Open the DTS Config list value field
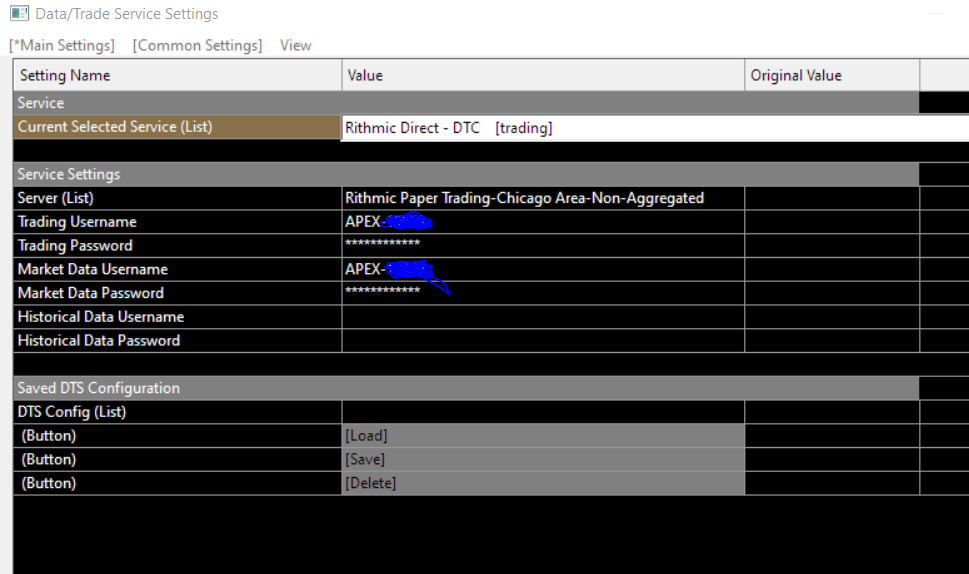Image resolution: width=969 pixels, height=574 pixels. (543, 412)
